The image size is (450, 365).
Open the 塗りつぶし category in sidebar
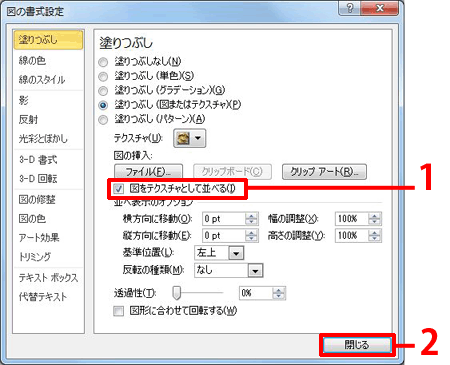(x=48, y=40)
